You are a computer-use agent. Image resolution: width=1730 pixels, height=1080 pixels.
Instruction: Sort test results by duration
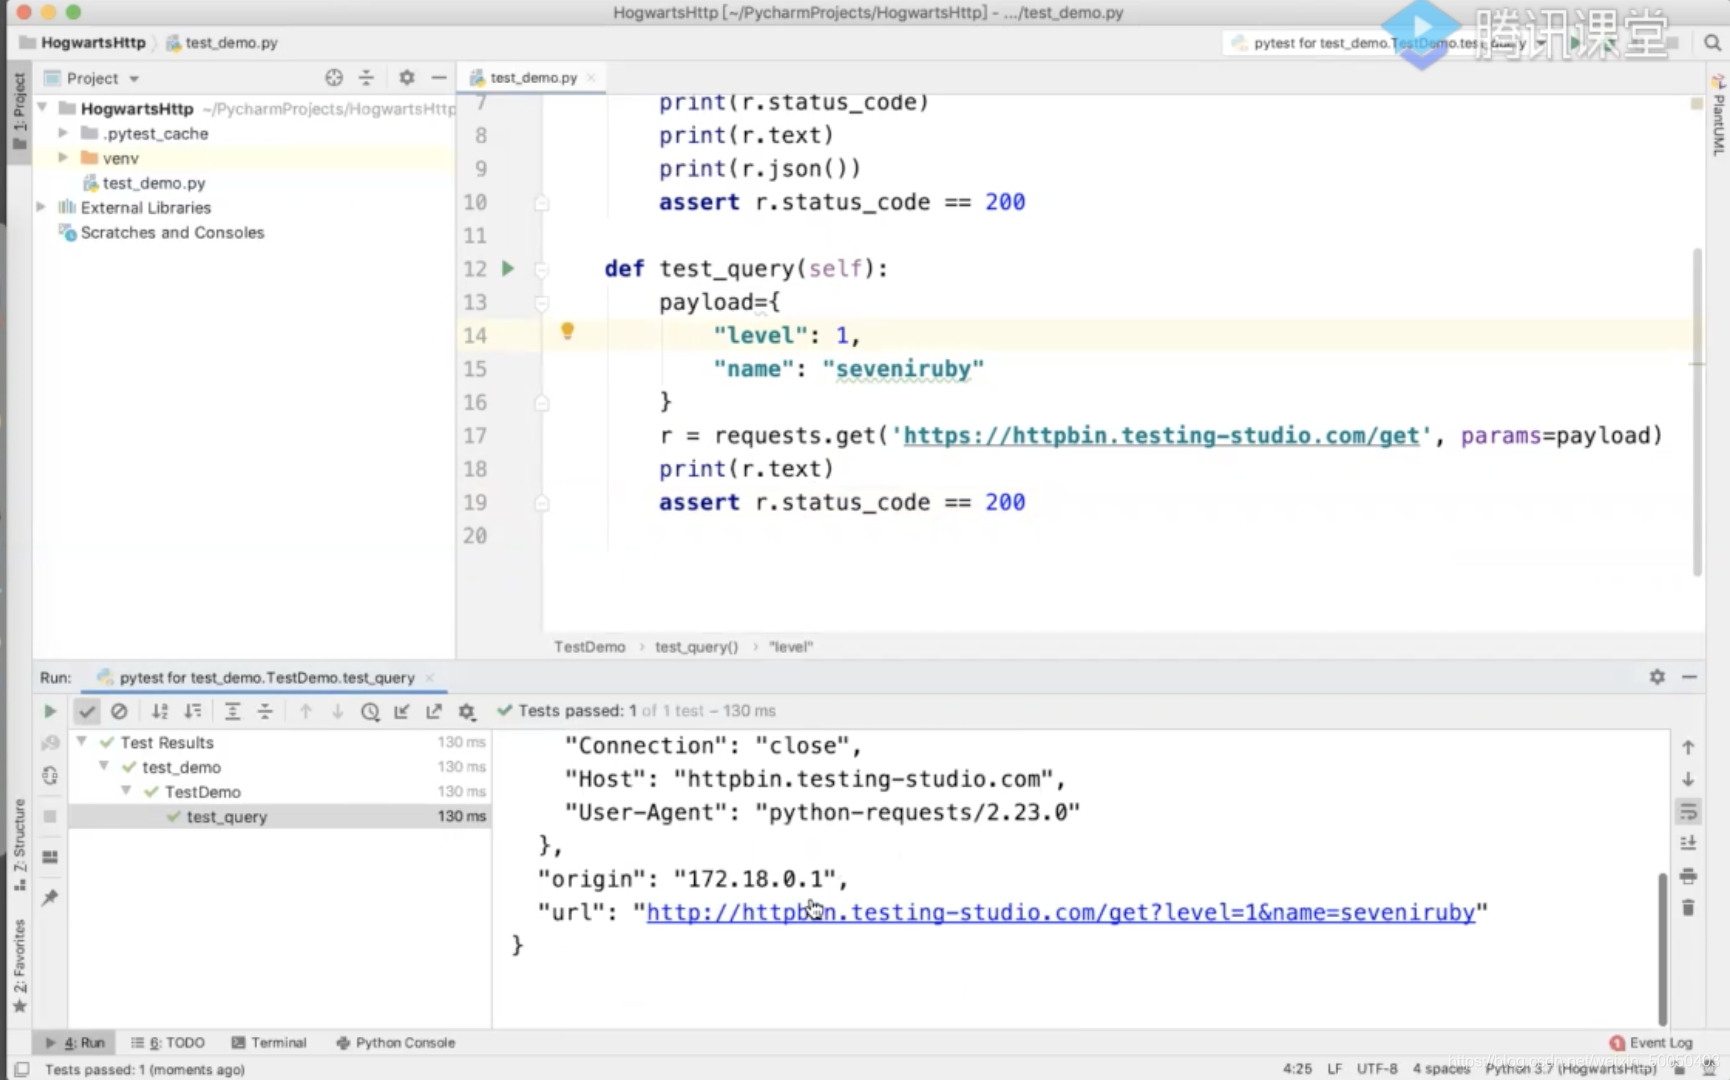pyautogui.click(x=193, y=711)
